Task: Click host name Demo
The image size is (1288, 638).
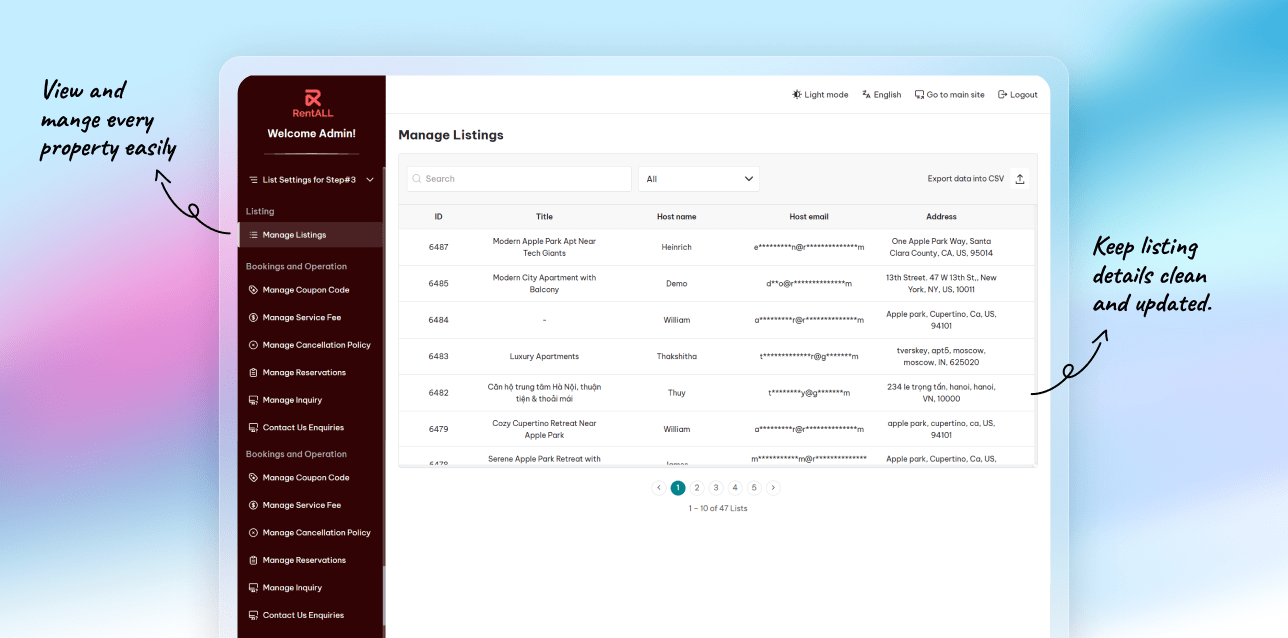Action: coord(677,284)
